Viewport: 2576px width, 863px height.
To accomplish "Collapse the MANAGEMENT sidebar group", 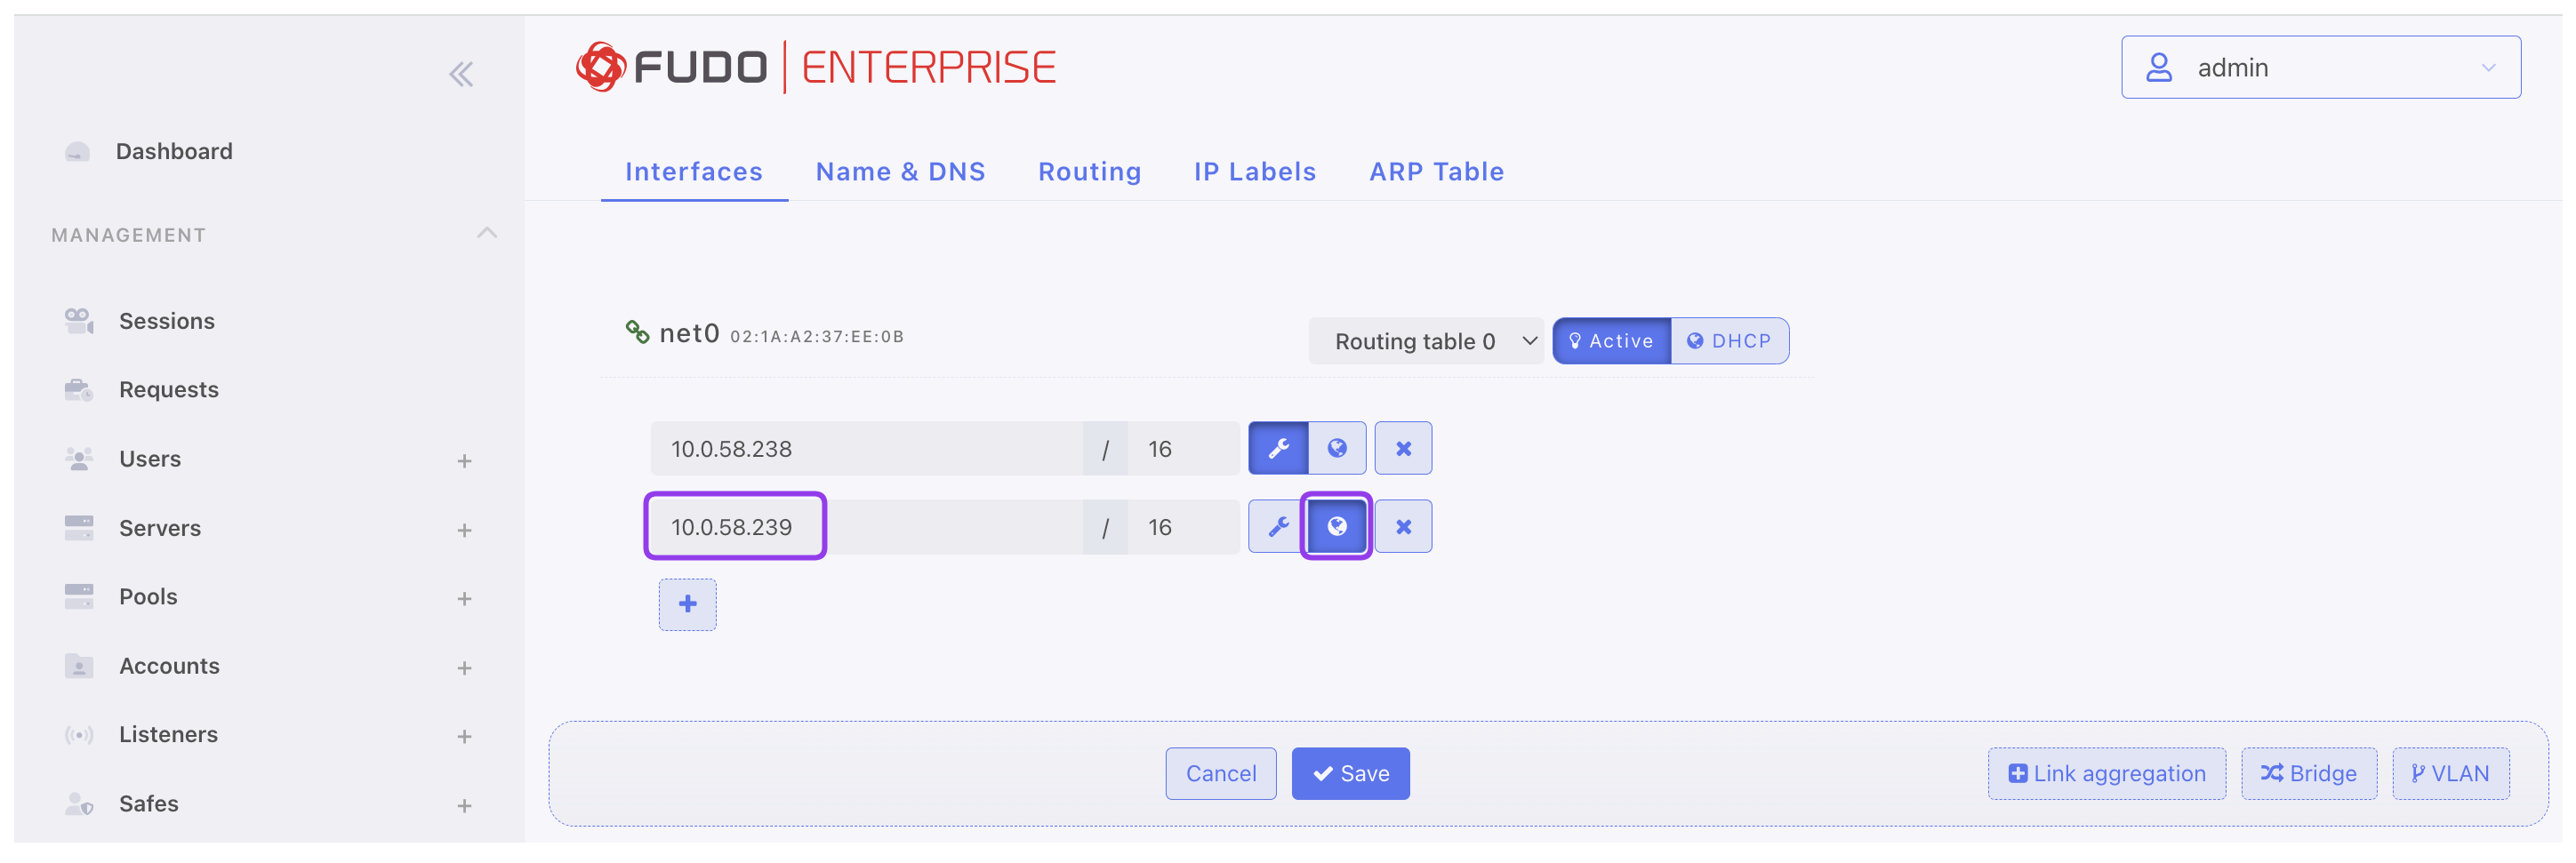I will (487, 233).
